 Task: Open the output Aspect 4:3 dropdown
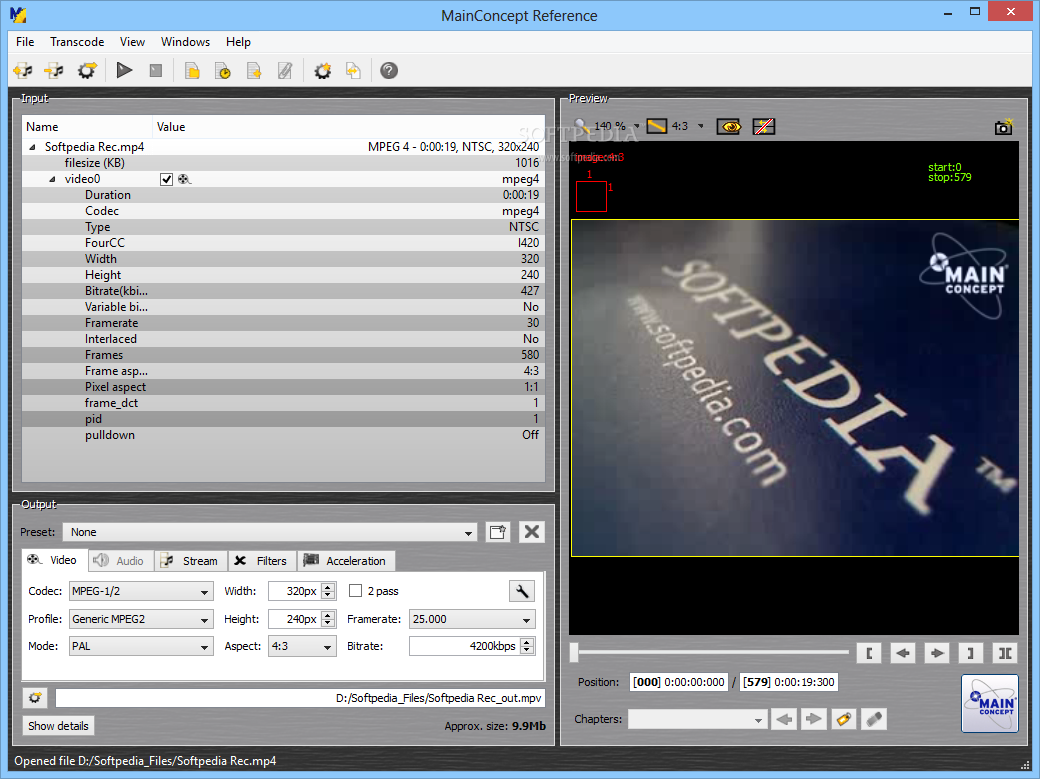pyautogui.click(x=302, y=646)
